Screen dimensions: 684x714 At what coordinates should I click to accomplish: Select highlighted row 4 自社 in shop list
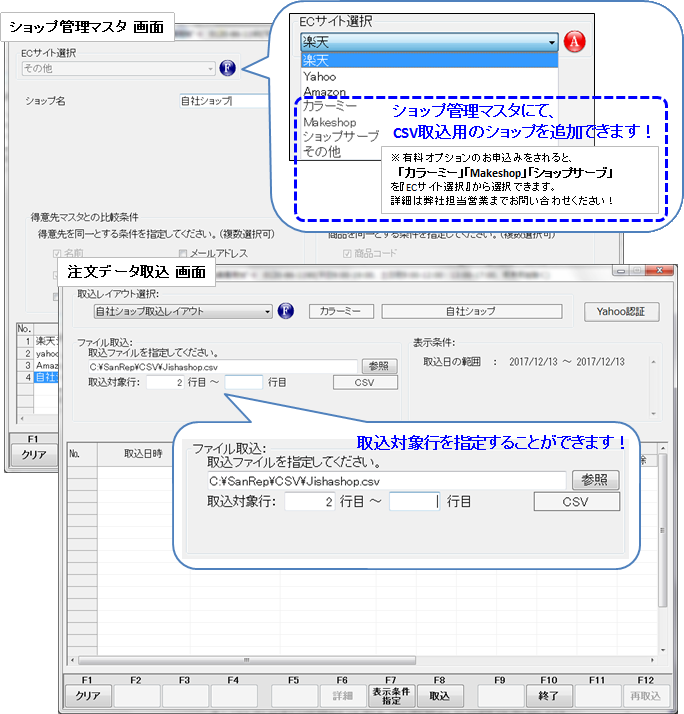38,377
